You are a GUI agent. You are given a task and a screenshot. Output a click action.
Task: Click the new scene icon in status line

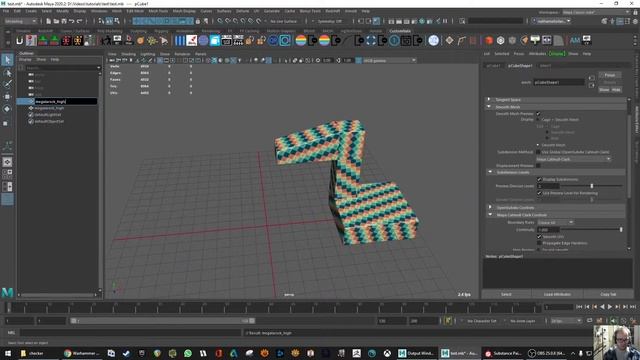49,21
